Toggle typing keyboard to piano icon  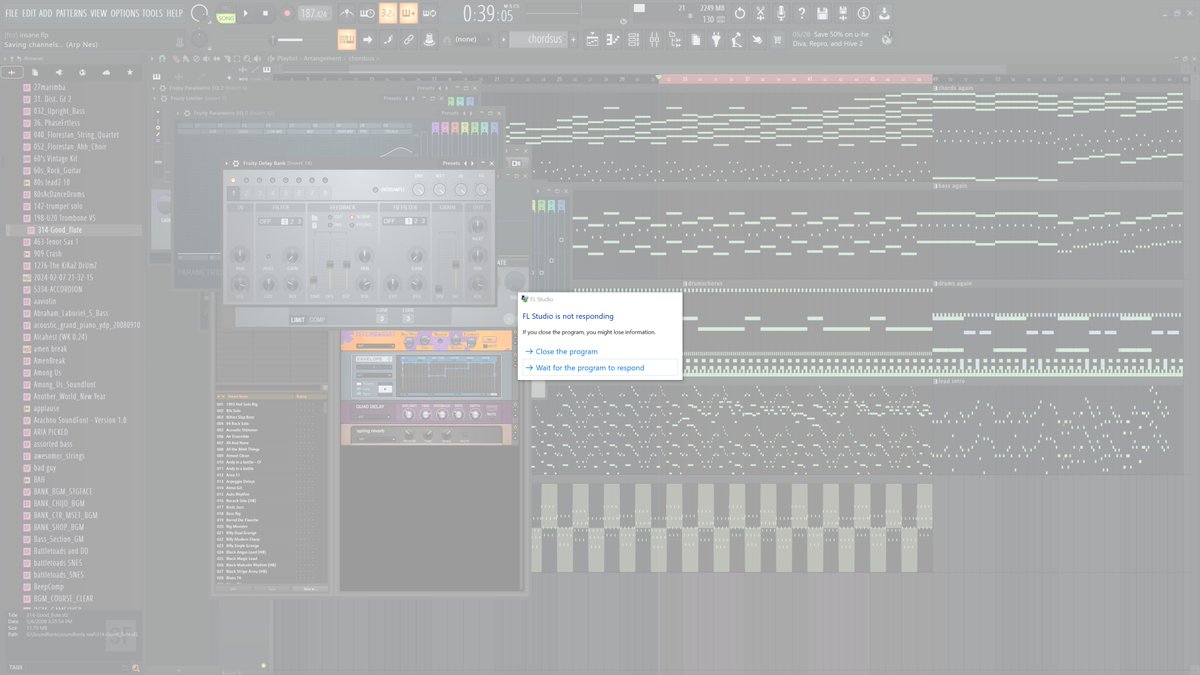pos(347,39)
